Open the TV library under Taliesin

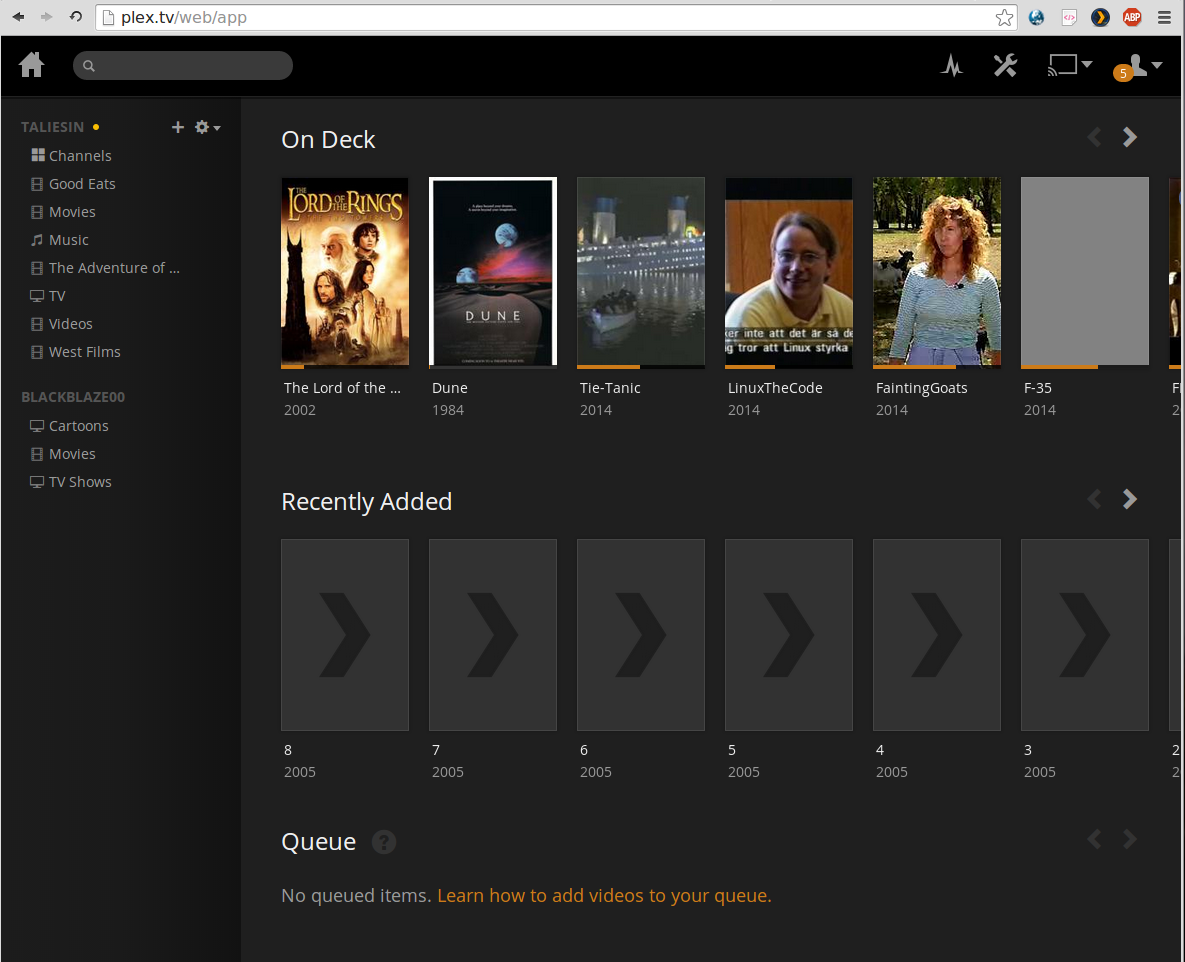tap(48, 295)
